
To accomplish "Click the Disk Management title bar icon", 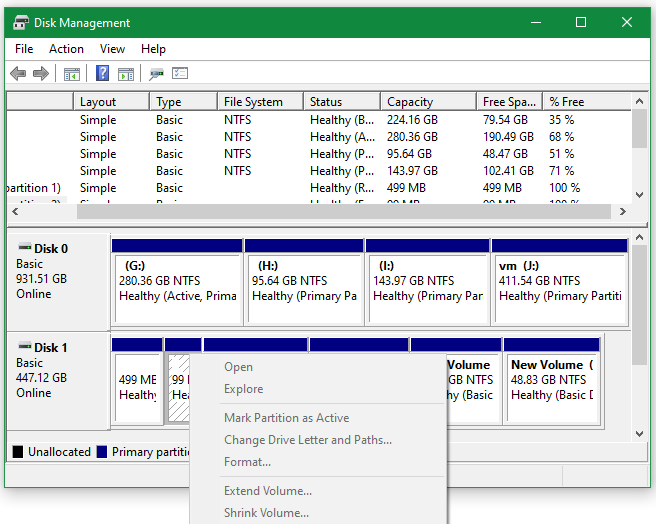I will 20,22.
